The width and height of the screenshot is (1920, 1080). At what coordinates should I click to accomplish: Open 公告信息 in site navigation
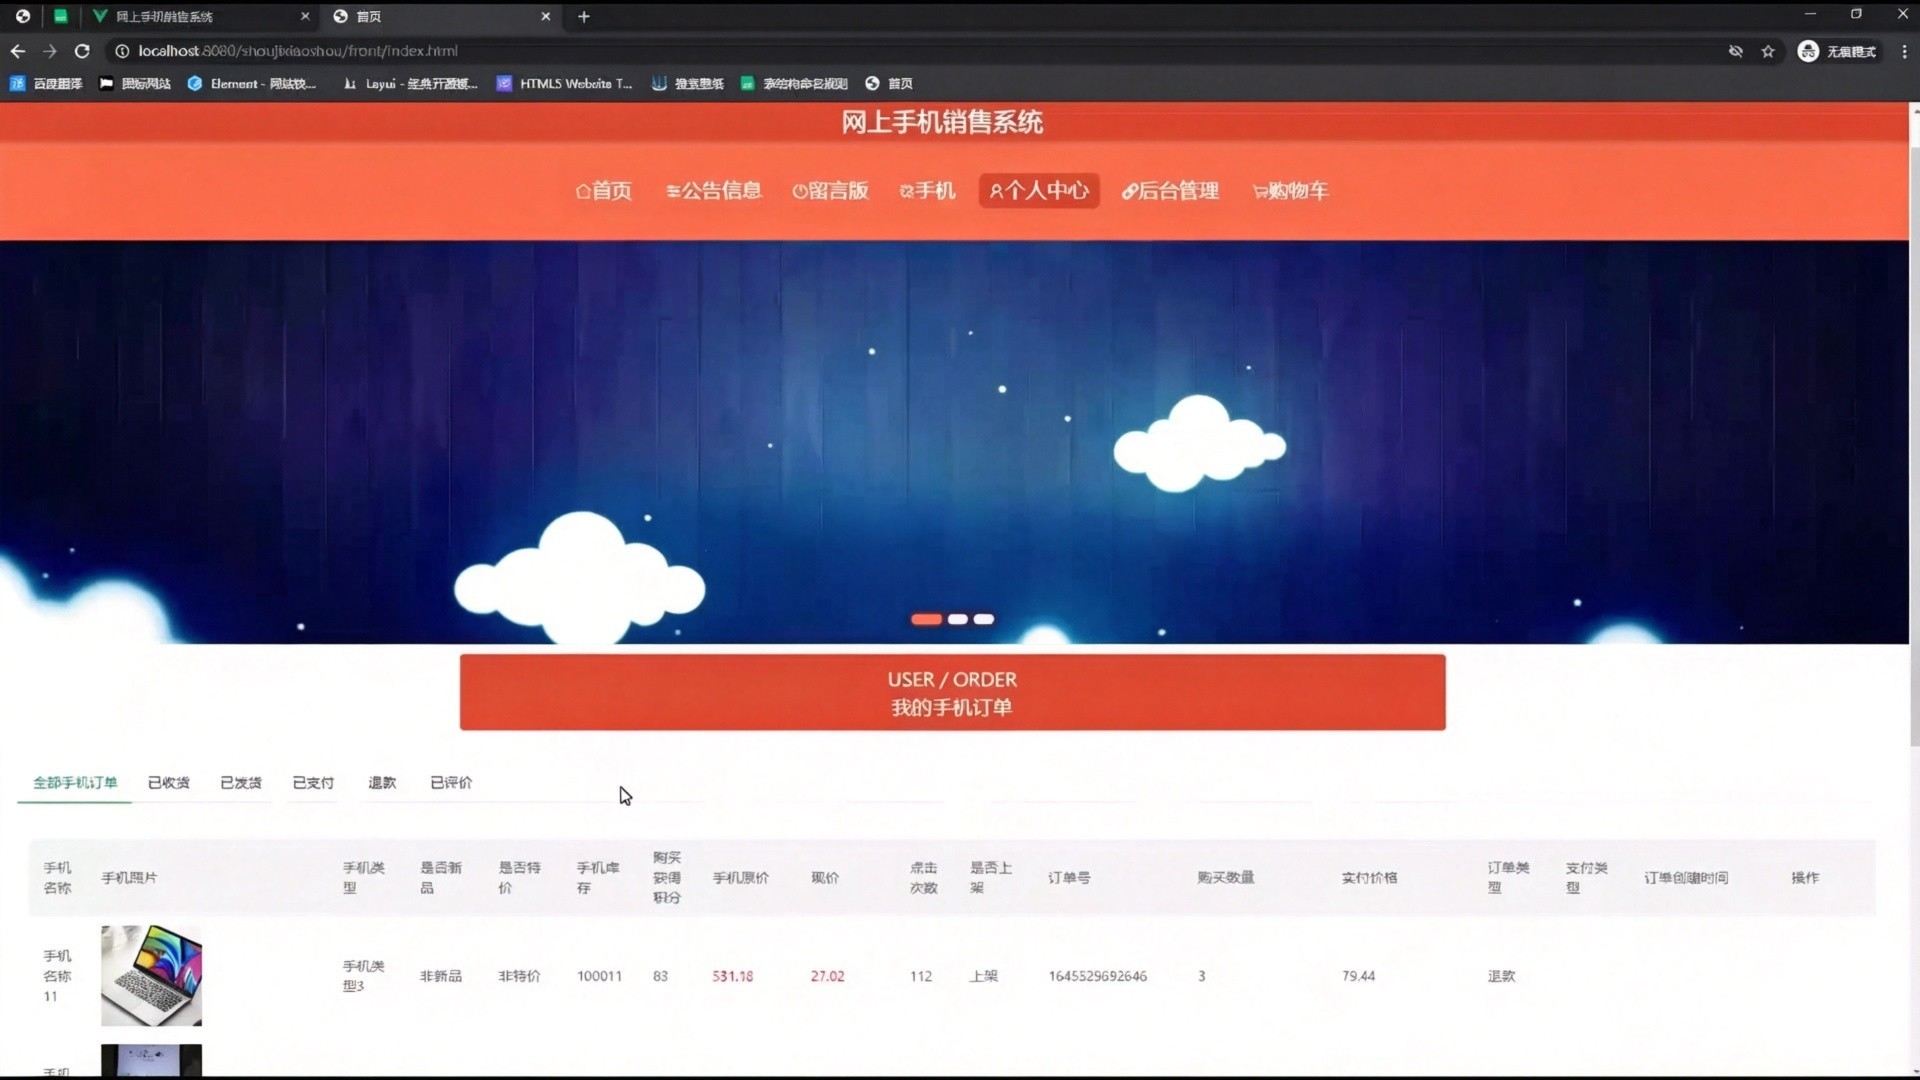point(714,191)
